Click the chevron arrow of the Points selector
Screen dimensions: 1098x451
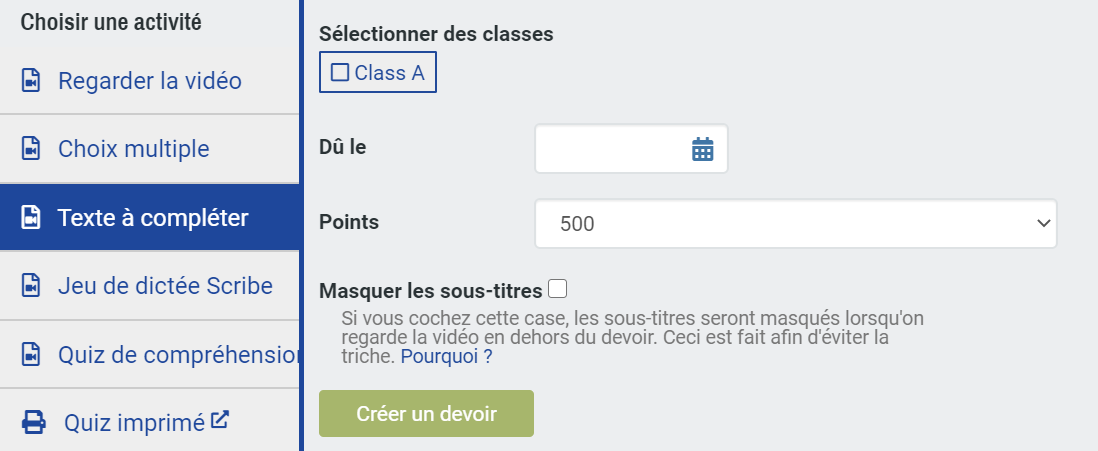click(1043, 223)
